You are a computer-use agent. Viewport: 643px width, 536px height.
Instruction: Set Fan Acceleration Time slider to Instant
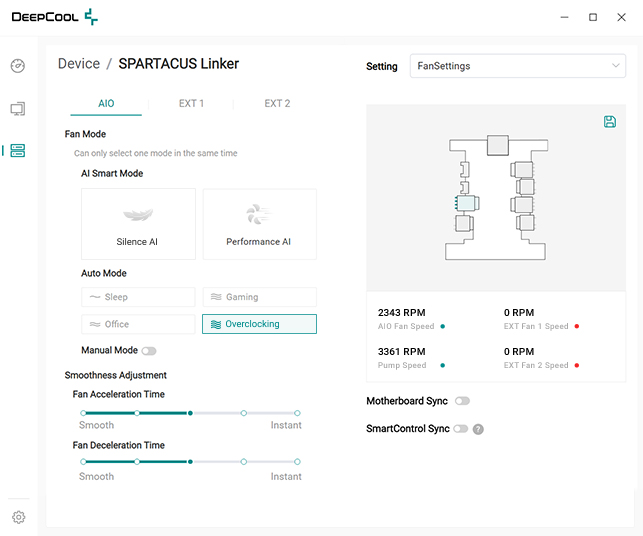297,412
